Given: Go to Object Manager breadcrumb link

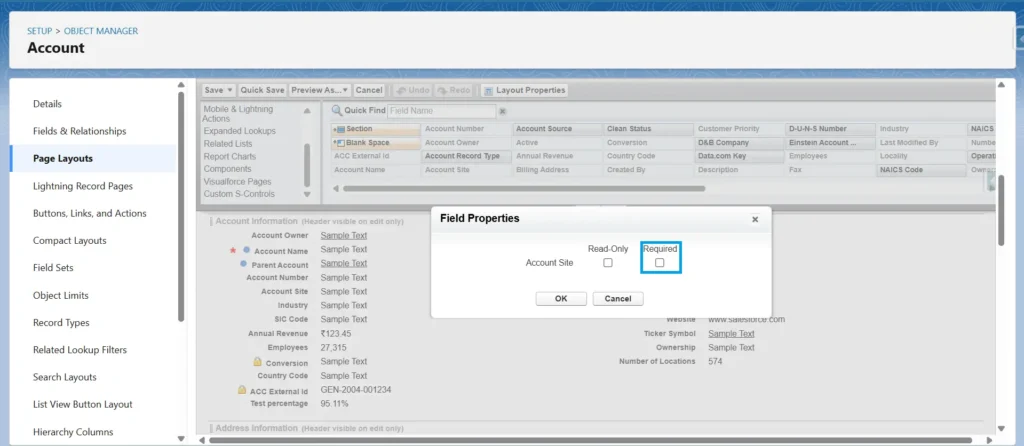Looking at the screenshot, I should point(101,31).
